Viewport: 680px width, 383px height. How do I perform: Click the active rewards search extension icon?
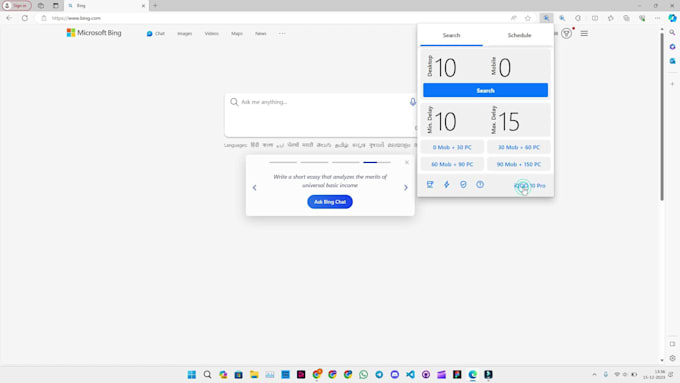pos(546,18)
